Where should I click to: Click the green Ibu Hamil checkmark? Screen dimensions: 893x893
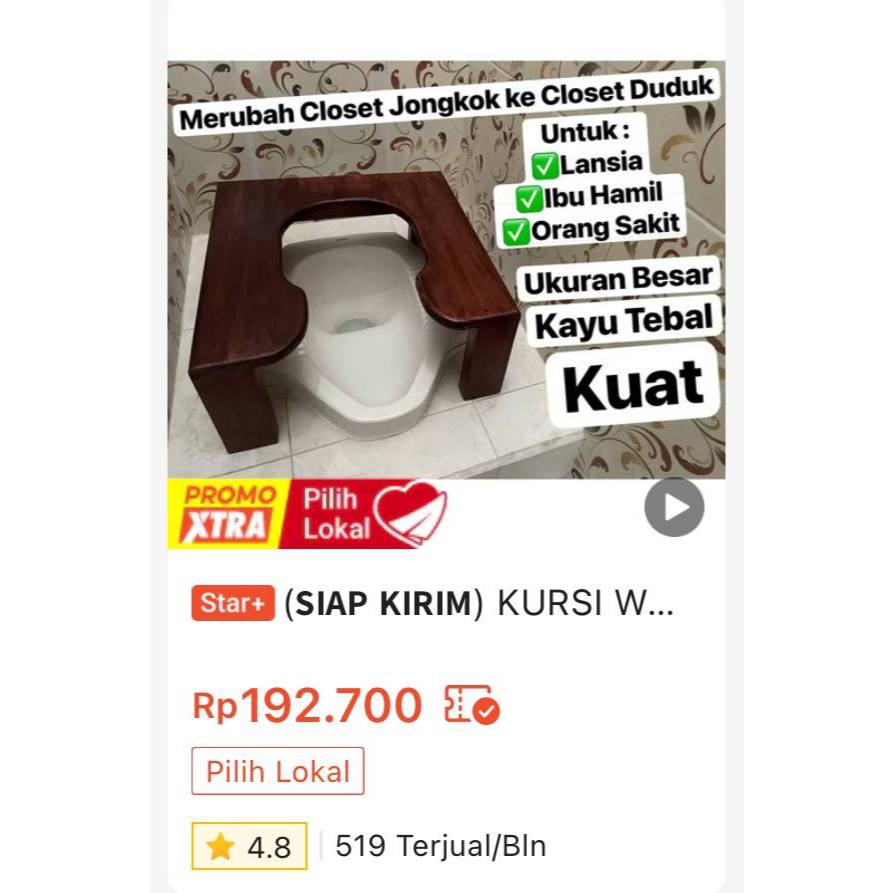pos(528,199)
